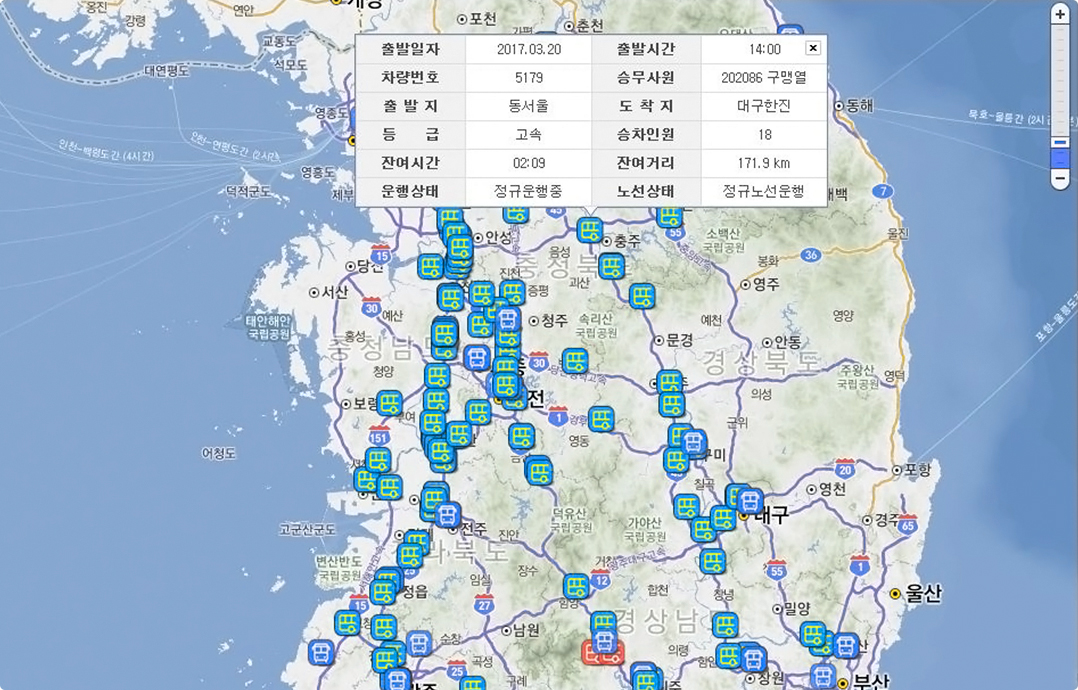Click the remaining distance 171.9 km

click(x=764, y=163)
